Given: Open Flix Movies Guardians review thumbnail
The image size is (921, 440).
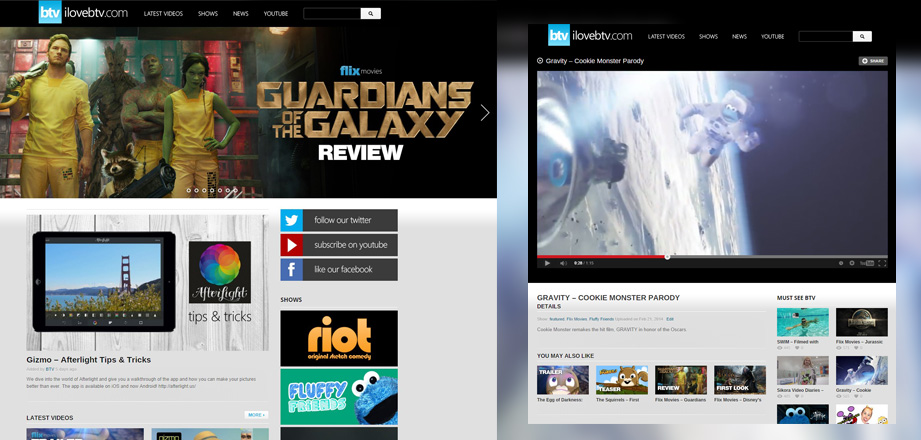Looking at the screenshot, I should point(681,380).
